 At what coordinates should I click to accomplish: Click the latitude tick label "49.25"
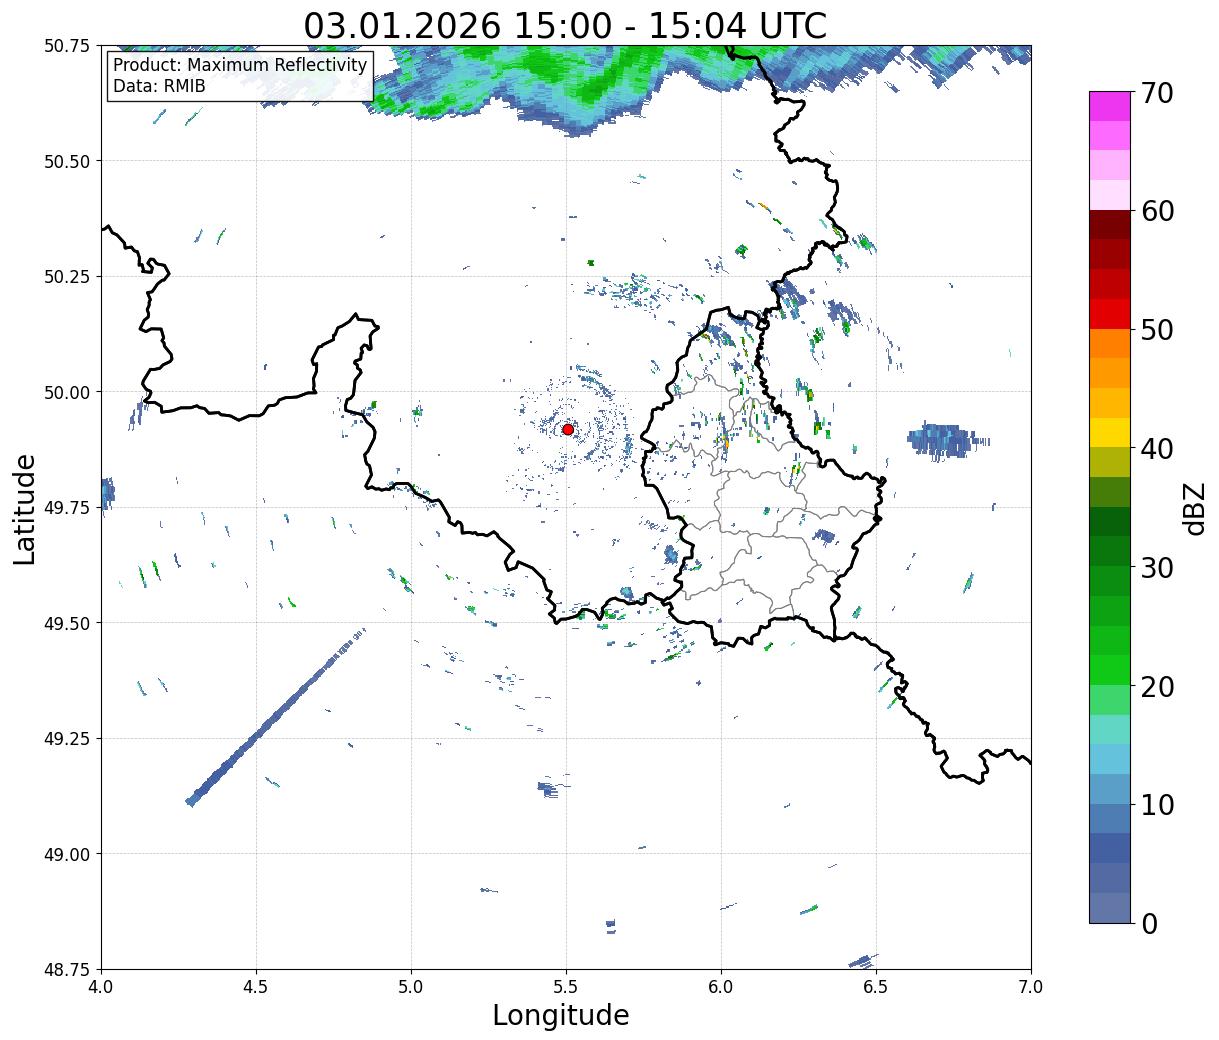[x=67, y=739]
